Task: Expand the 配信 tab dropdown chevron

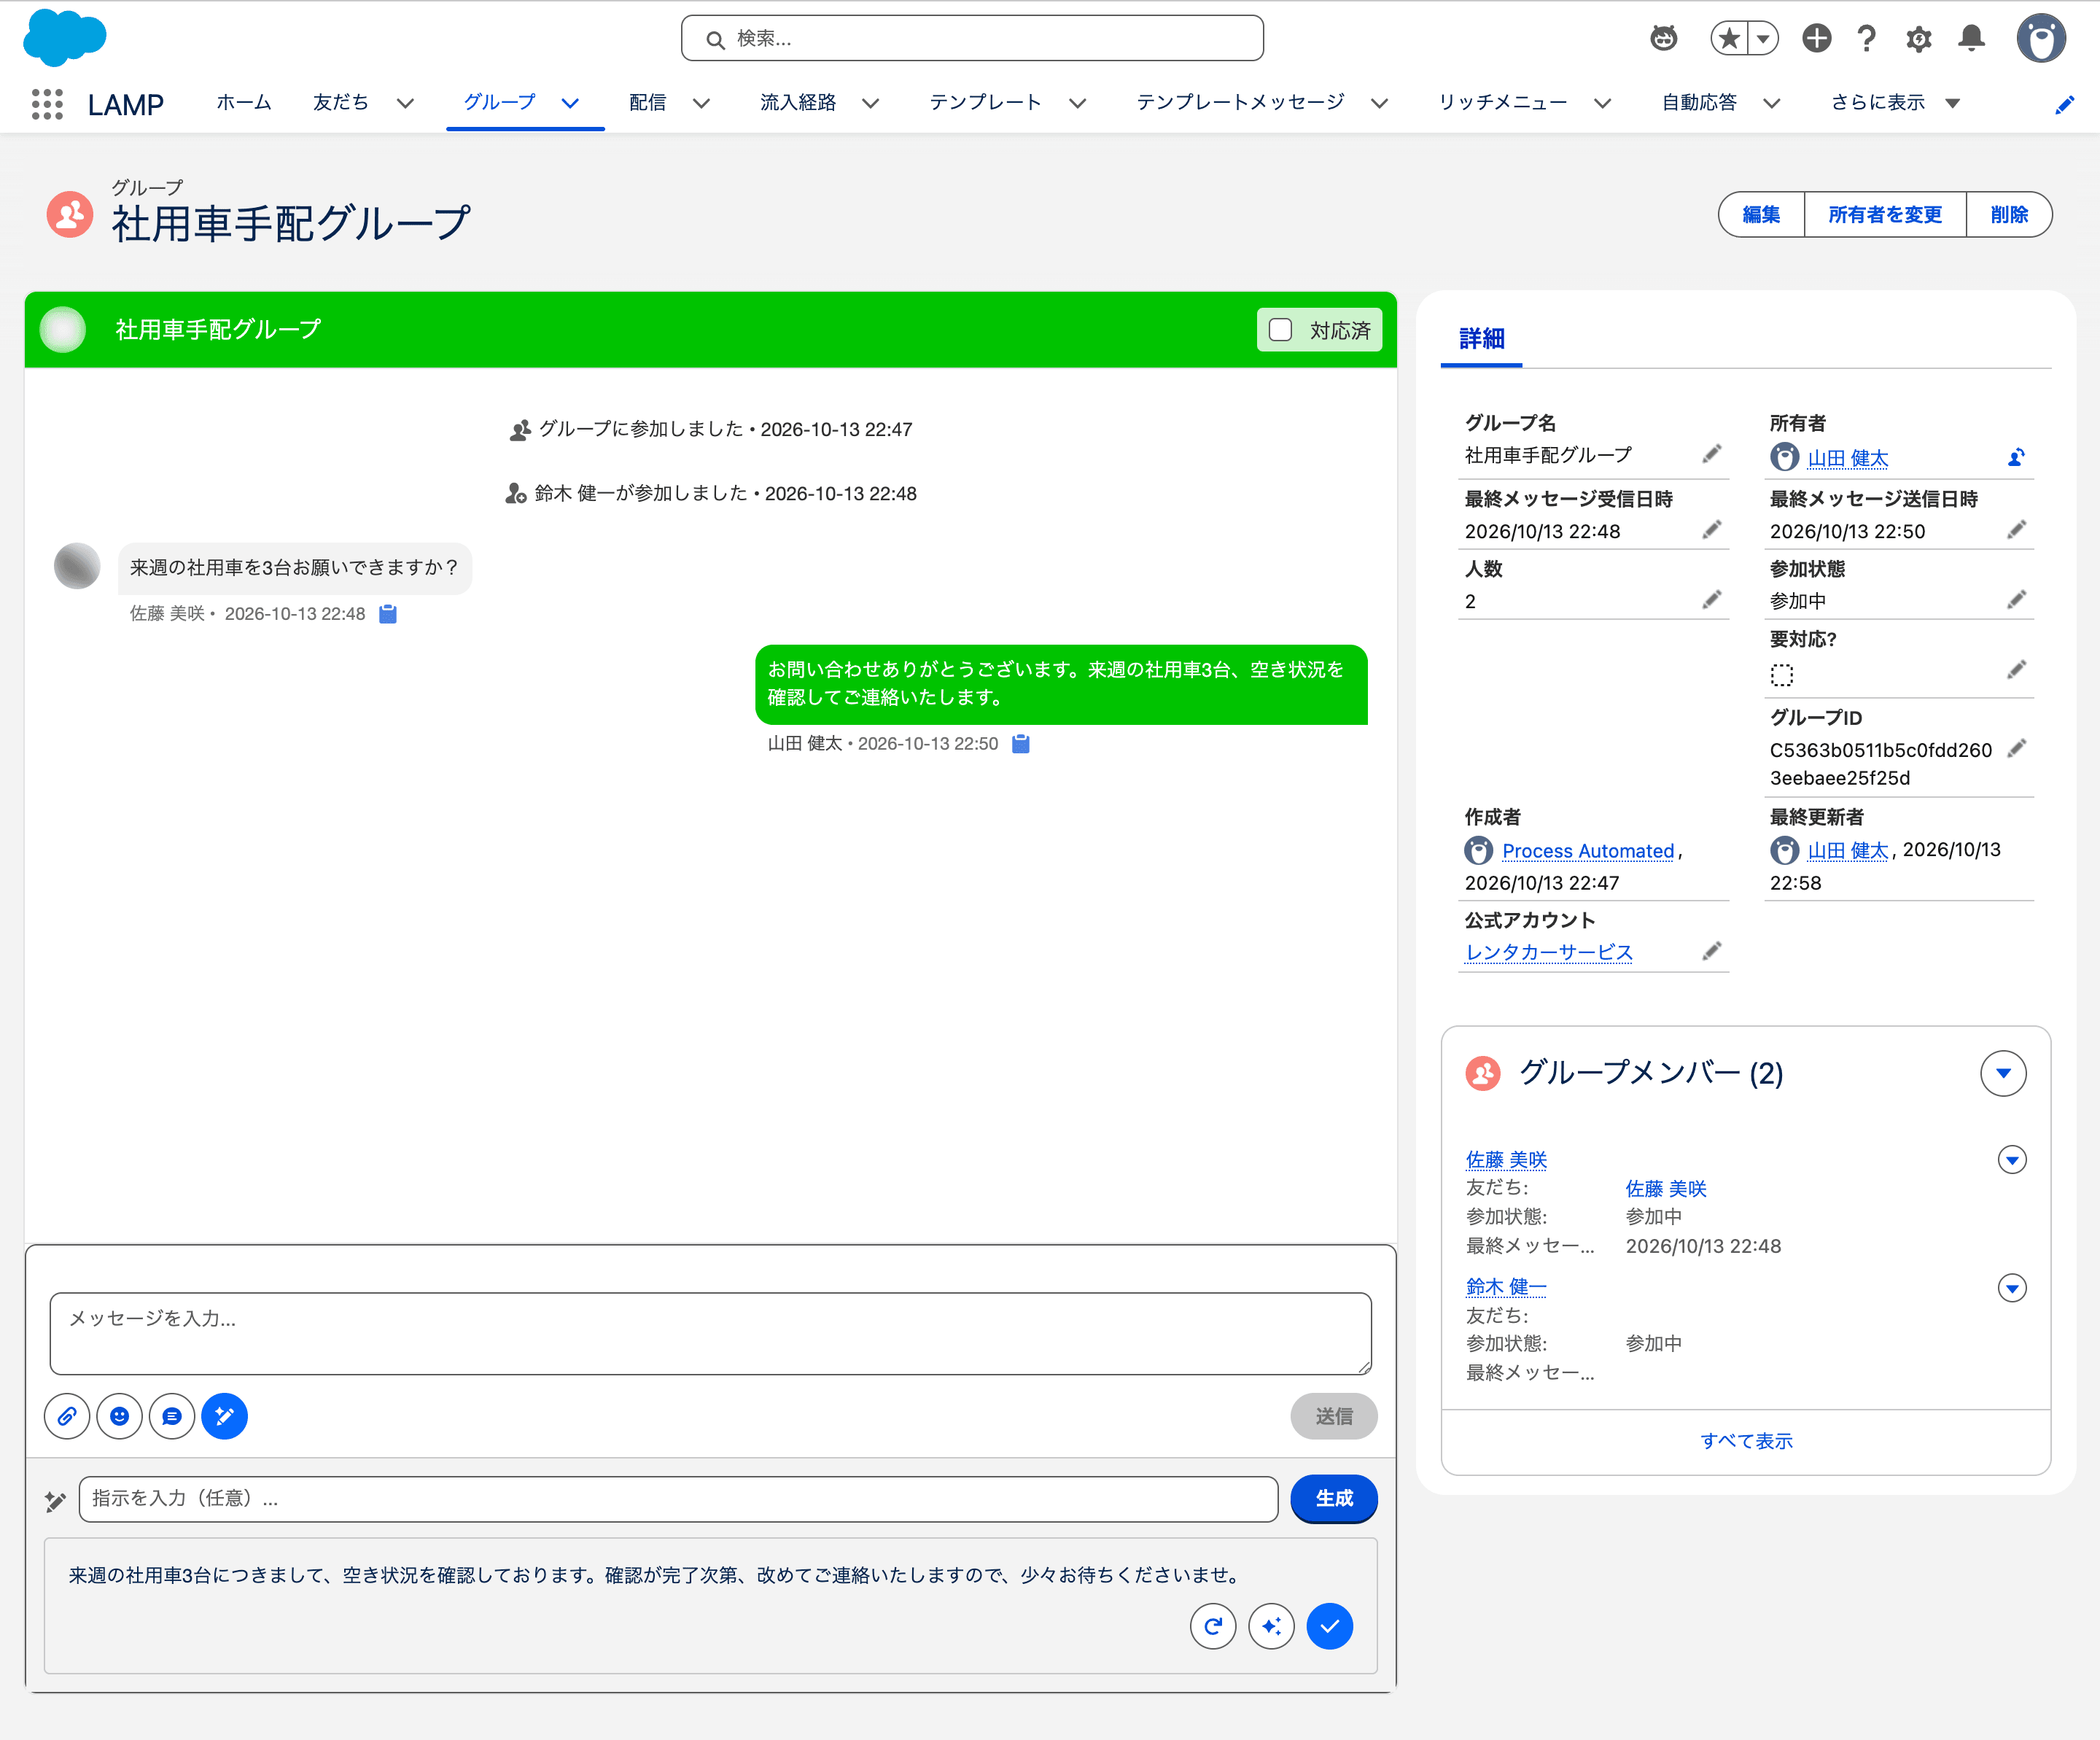Action: 701,103
